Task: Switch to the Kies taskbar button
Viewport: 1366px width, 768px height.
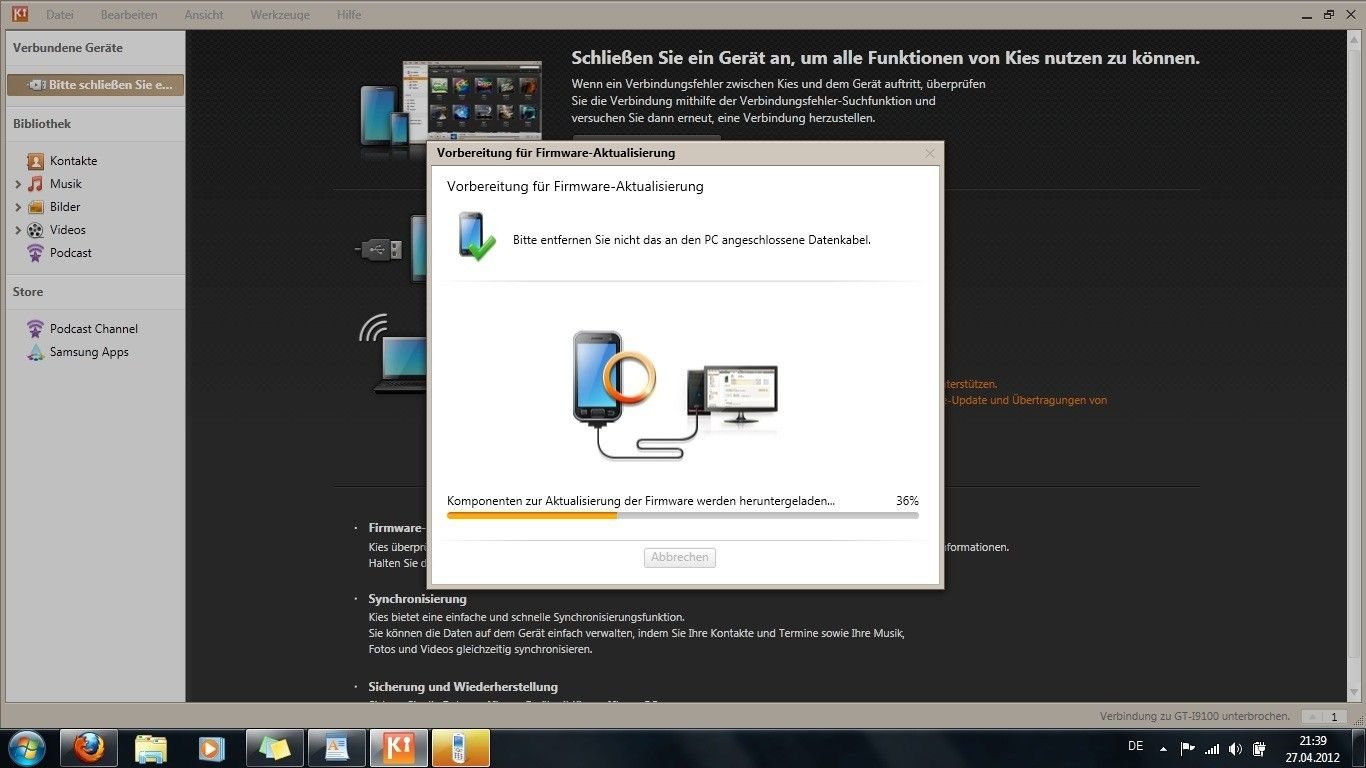Action: (x=399, y=748)
